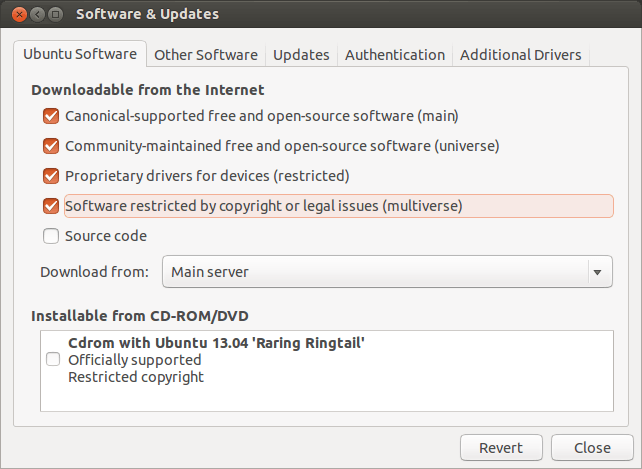Click the Close button at the bottom
This screenshot has width=642, height=469.
pyautogui.click(x=593, y=447)
